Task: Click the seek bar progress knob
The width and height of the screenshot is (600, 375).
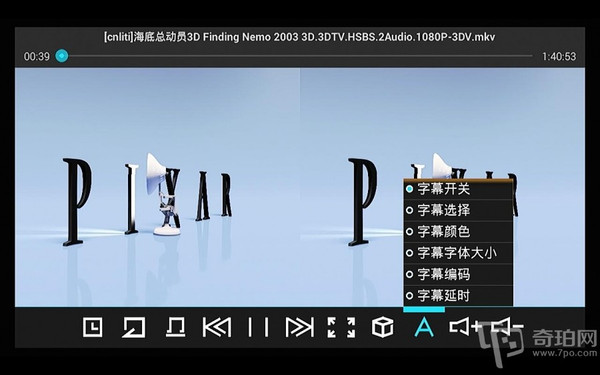Action: (x=62, y=56)
